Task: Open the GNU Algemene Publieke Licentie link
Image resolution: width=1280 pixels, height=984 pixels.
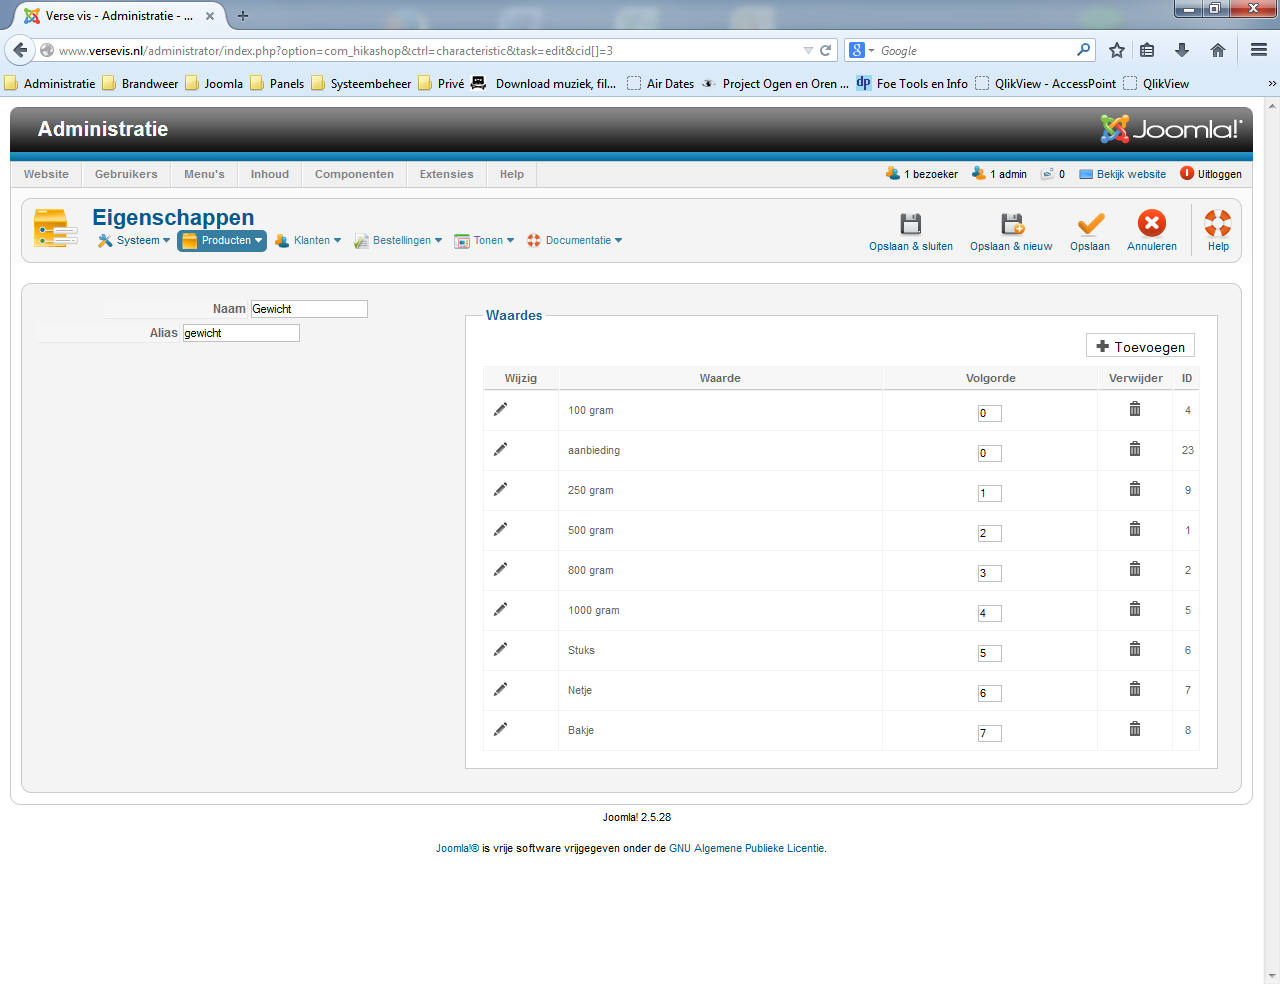Action: click(747, 849)
